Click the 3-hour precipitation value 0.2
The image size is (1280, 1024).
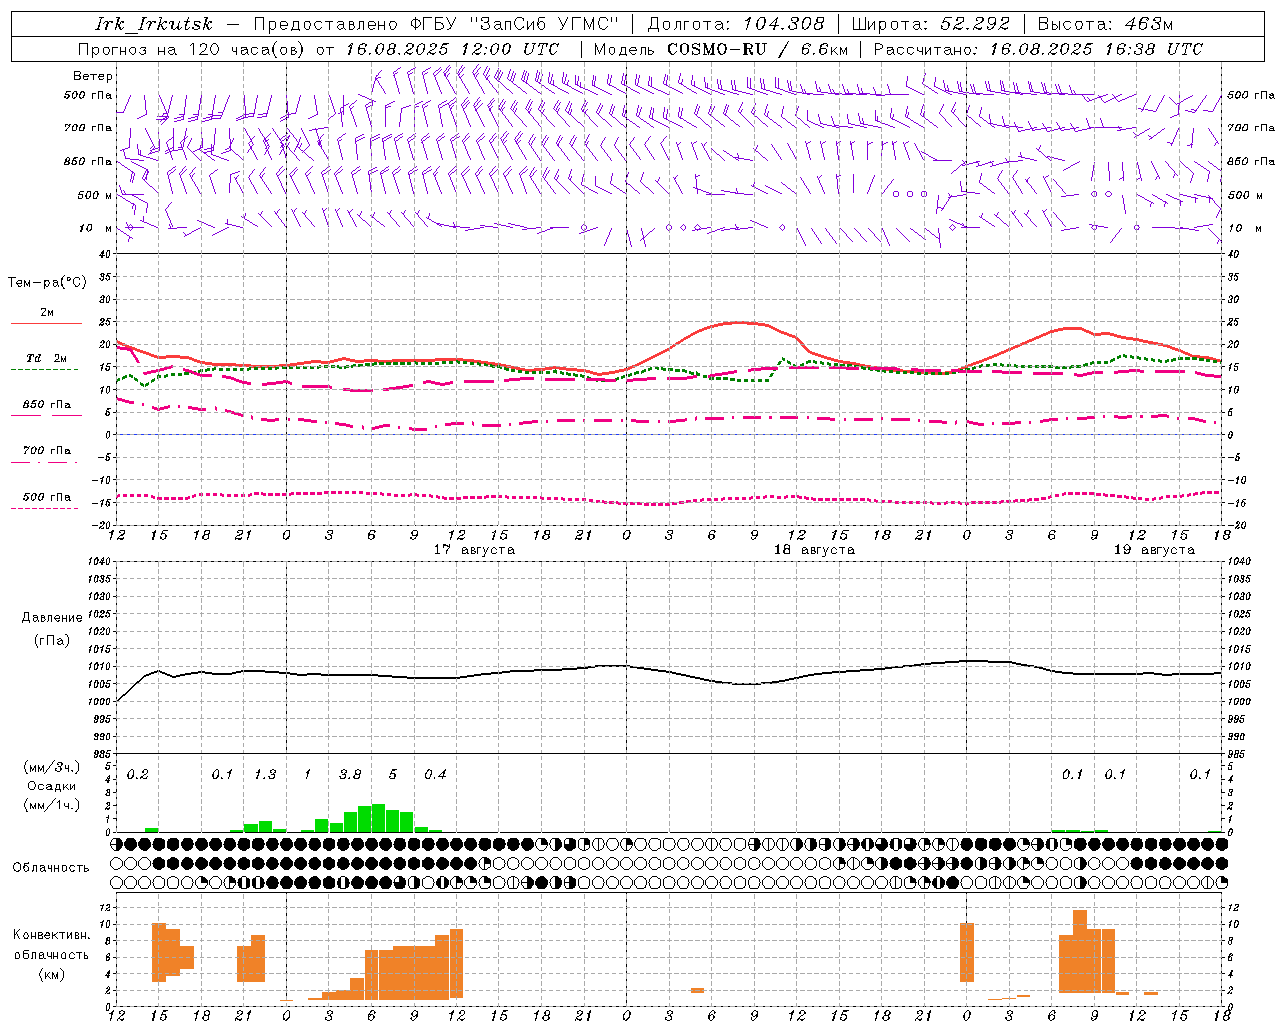pyautogui.click(x=137, y=775)
